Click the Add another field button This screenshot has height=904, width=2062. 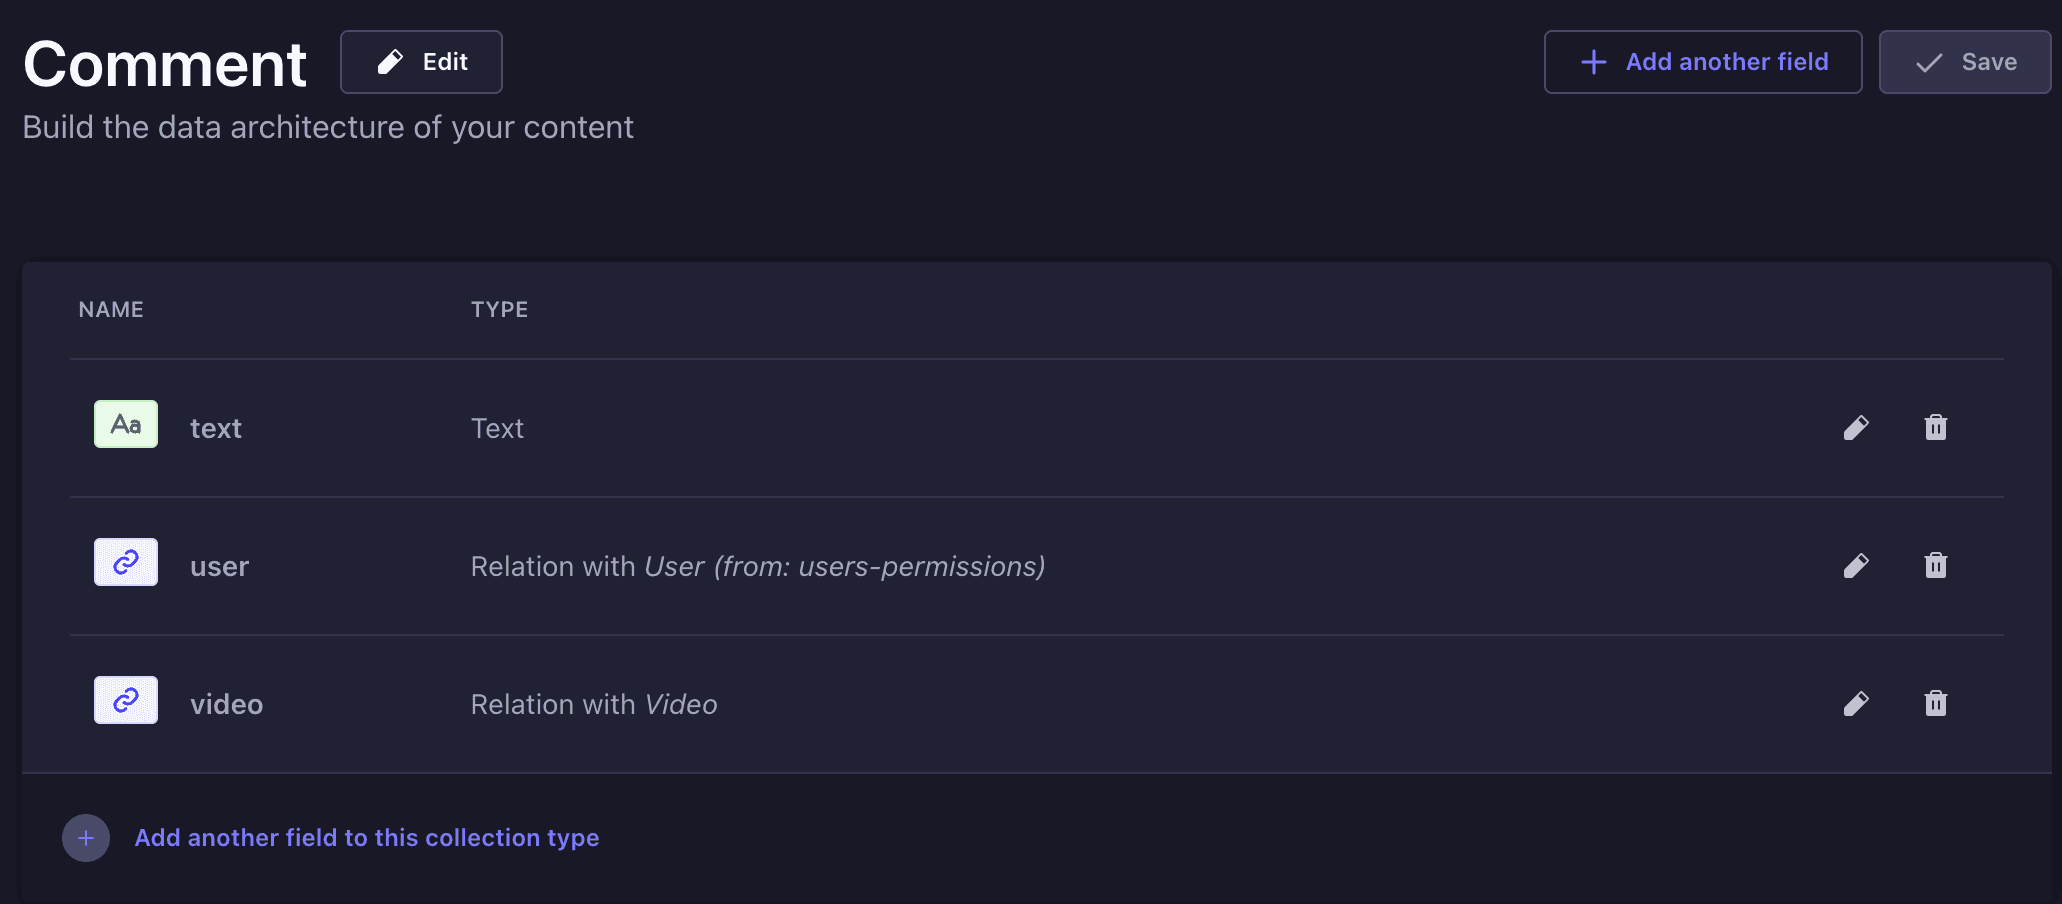click(1703, 62)
